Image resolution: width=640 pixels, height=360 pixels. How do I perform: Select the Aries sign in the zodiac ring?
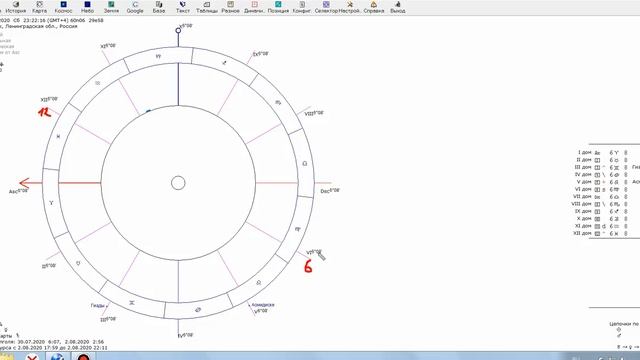tap(51, 202)
